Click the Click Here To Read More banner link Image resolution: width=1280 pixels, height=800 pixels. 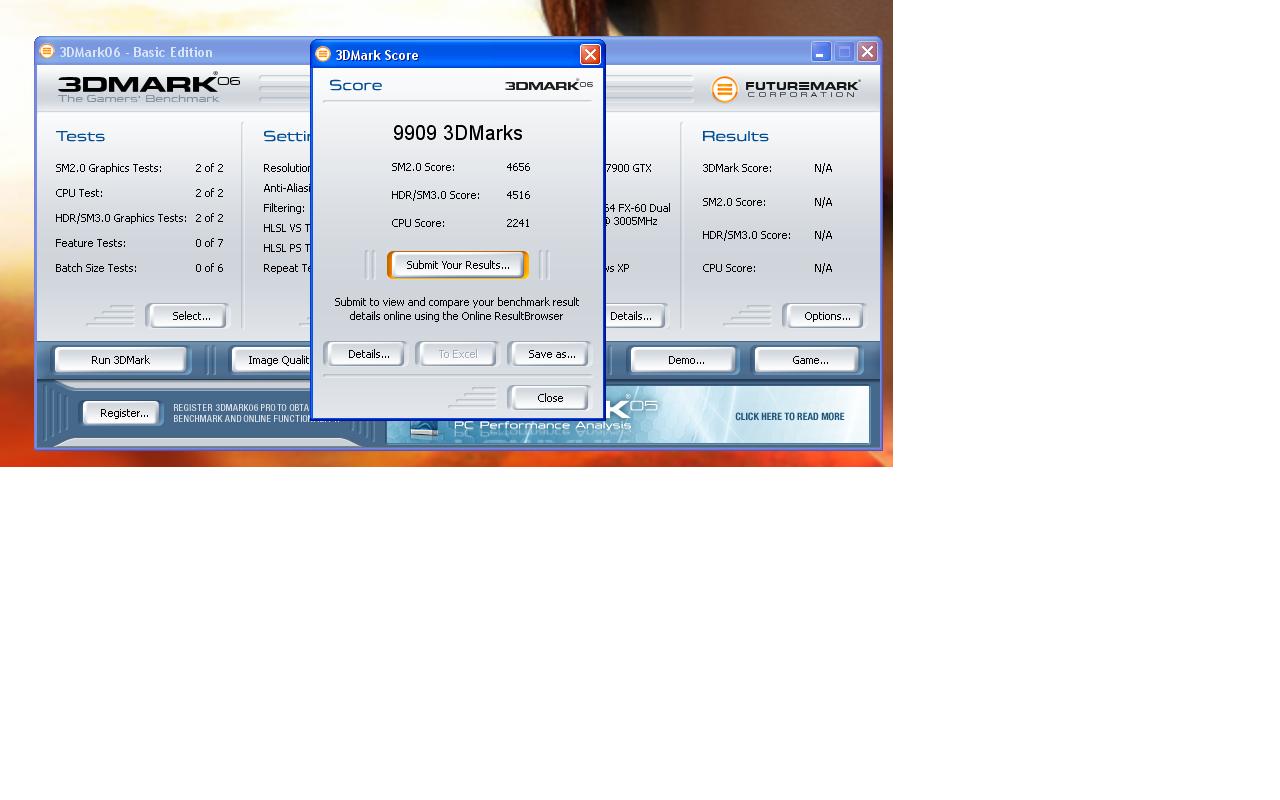click(789, 417)
